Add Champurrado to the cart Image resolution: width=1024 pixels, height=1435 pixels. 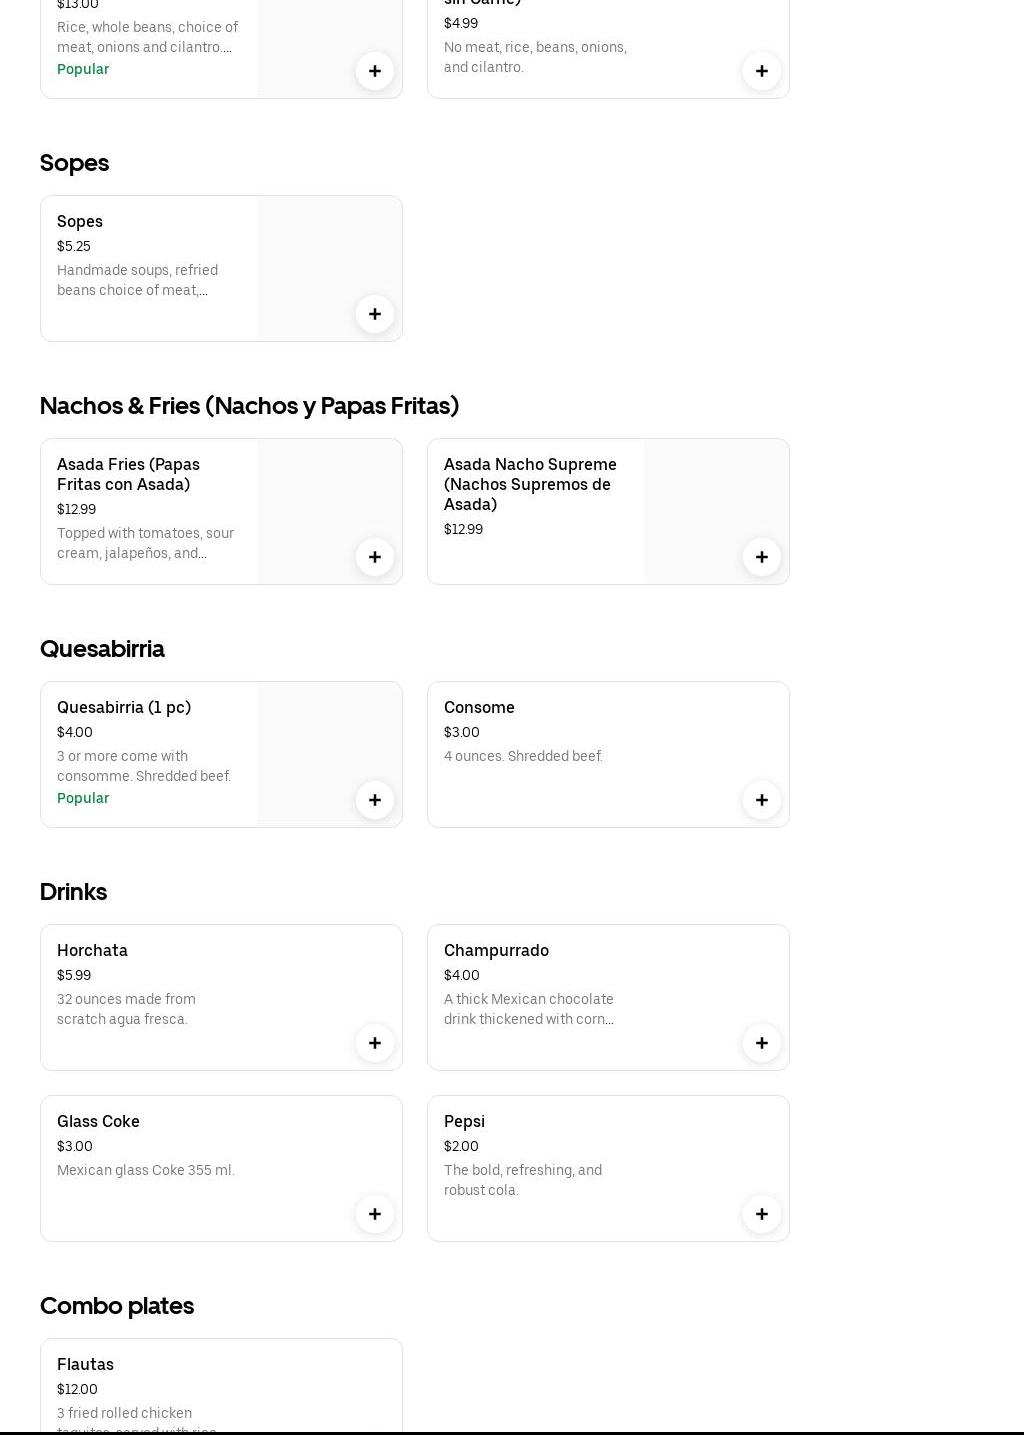point(762,1043)
